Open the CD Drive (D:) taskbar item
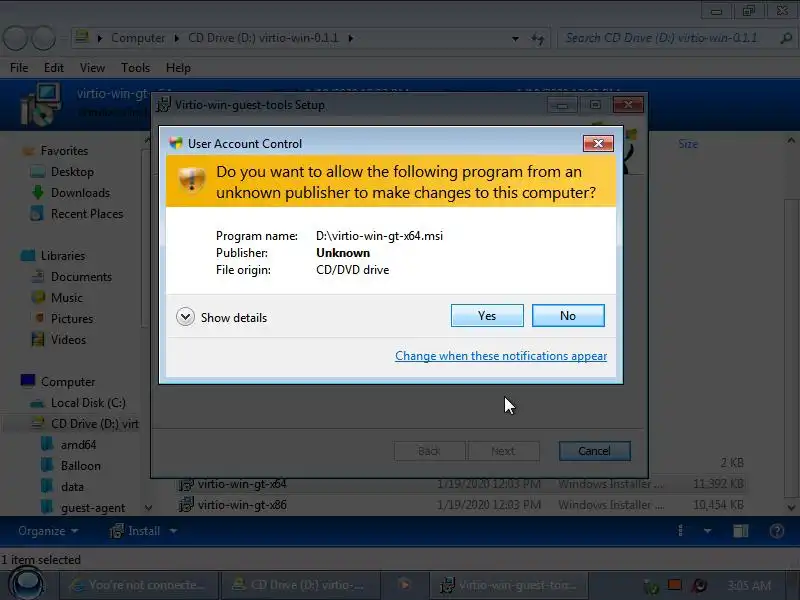The height and width of the screenshot is (600, 800). (299, 585)
